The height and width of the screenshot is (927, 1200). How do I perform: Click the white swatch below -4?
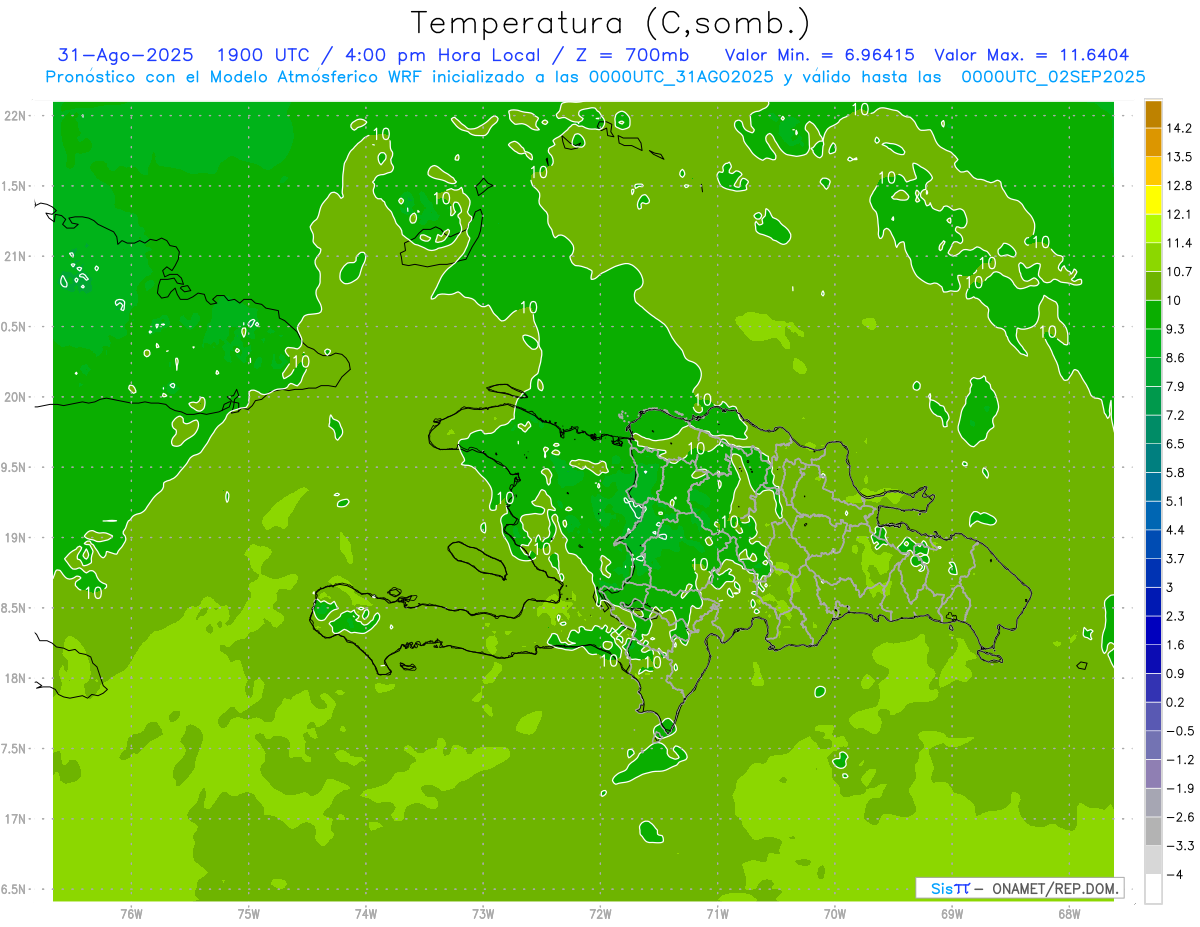tap(1153, 889)
